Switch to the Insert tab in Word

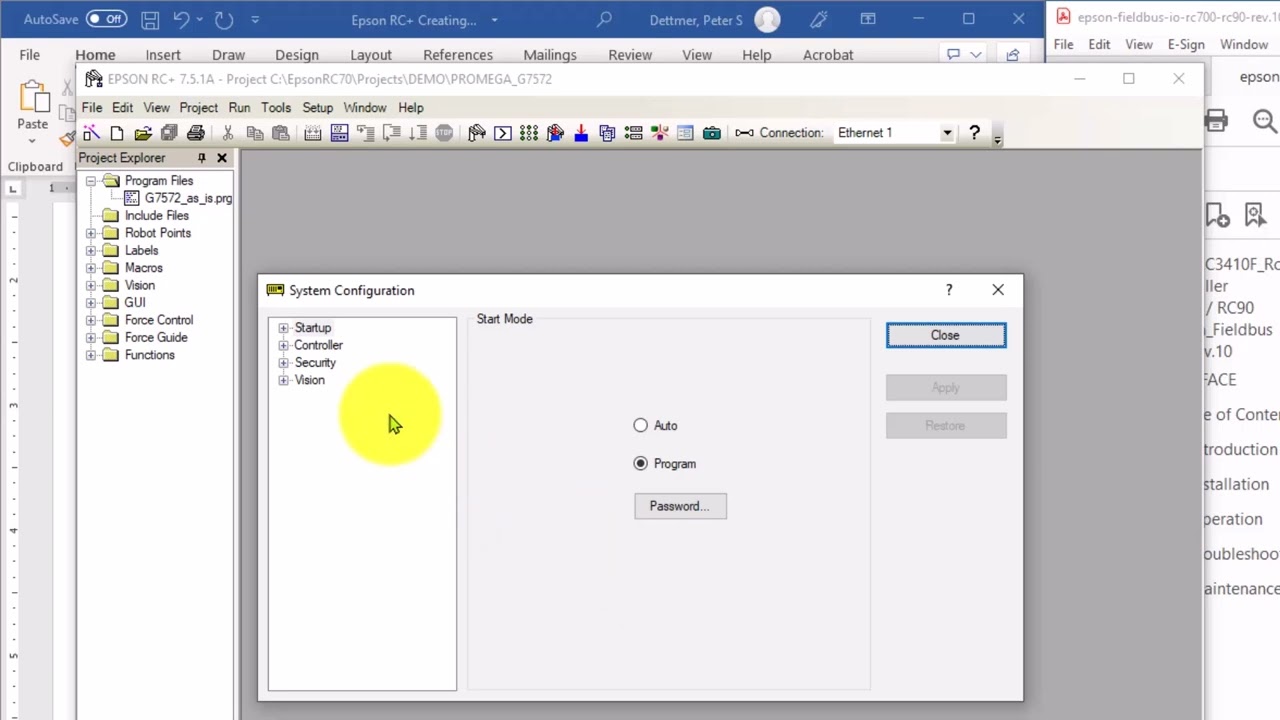(x=163, y=55)
